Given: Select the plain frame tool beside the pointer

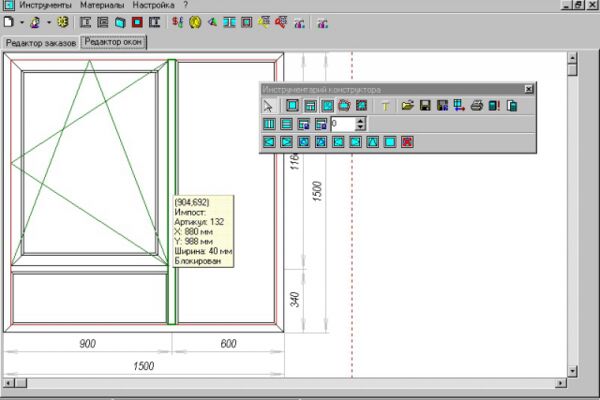Looking at the screenshot, I should click(292, 105).
